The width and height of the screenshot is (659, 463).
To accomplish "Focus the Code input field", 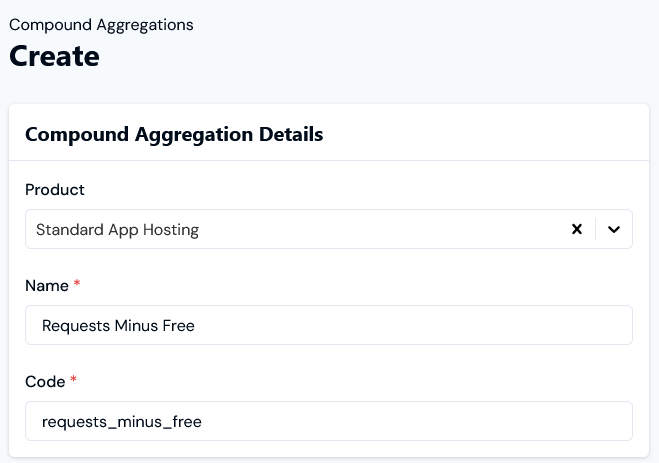I will click(329, 421).
